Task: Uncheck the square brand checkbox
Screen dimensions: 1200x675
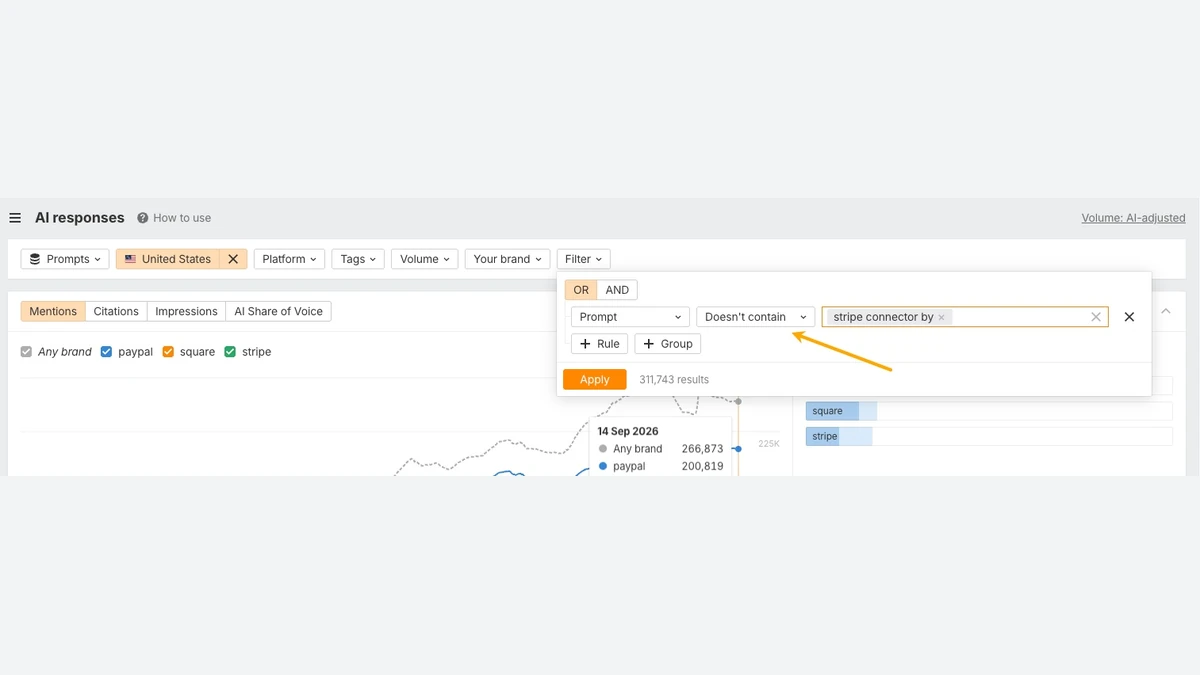Action: (x=168, y=352)
